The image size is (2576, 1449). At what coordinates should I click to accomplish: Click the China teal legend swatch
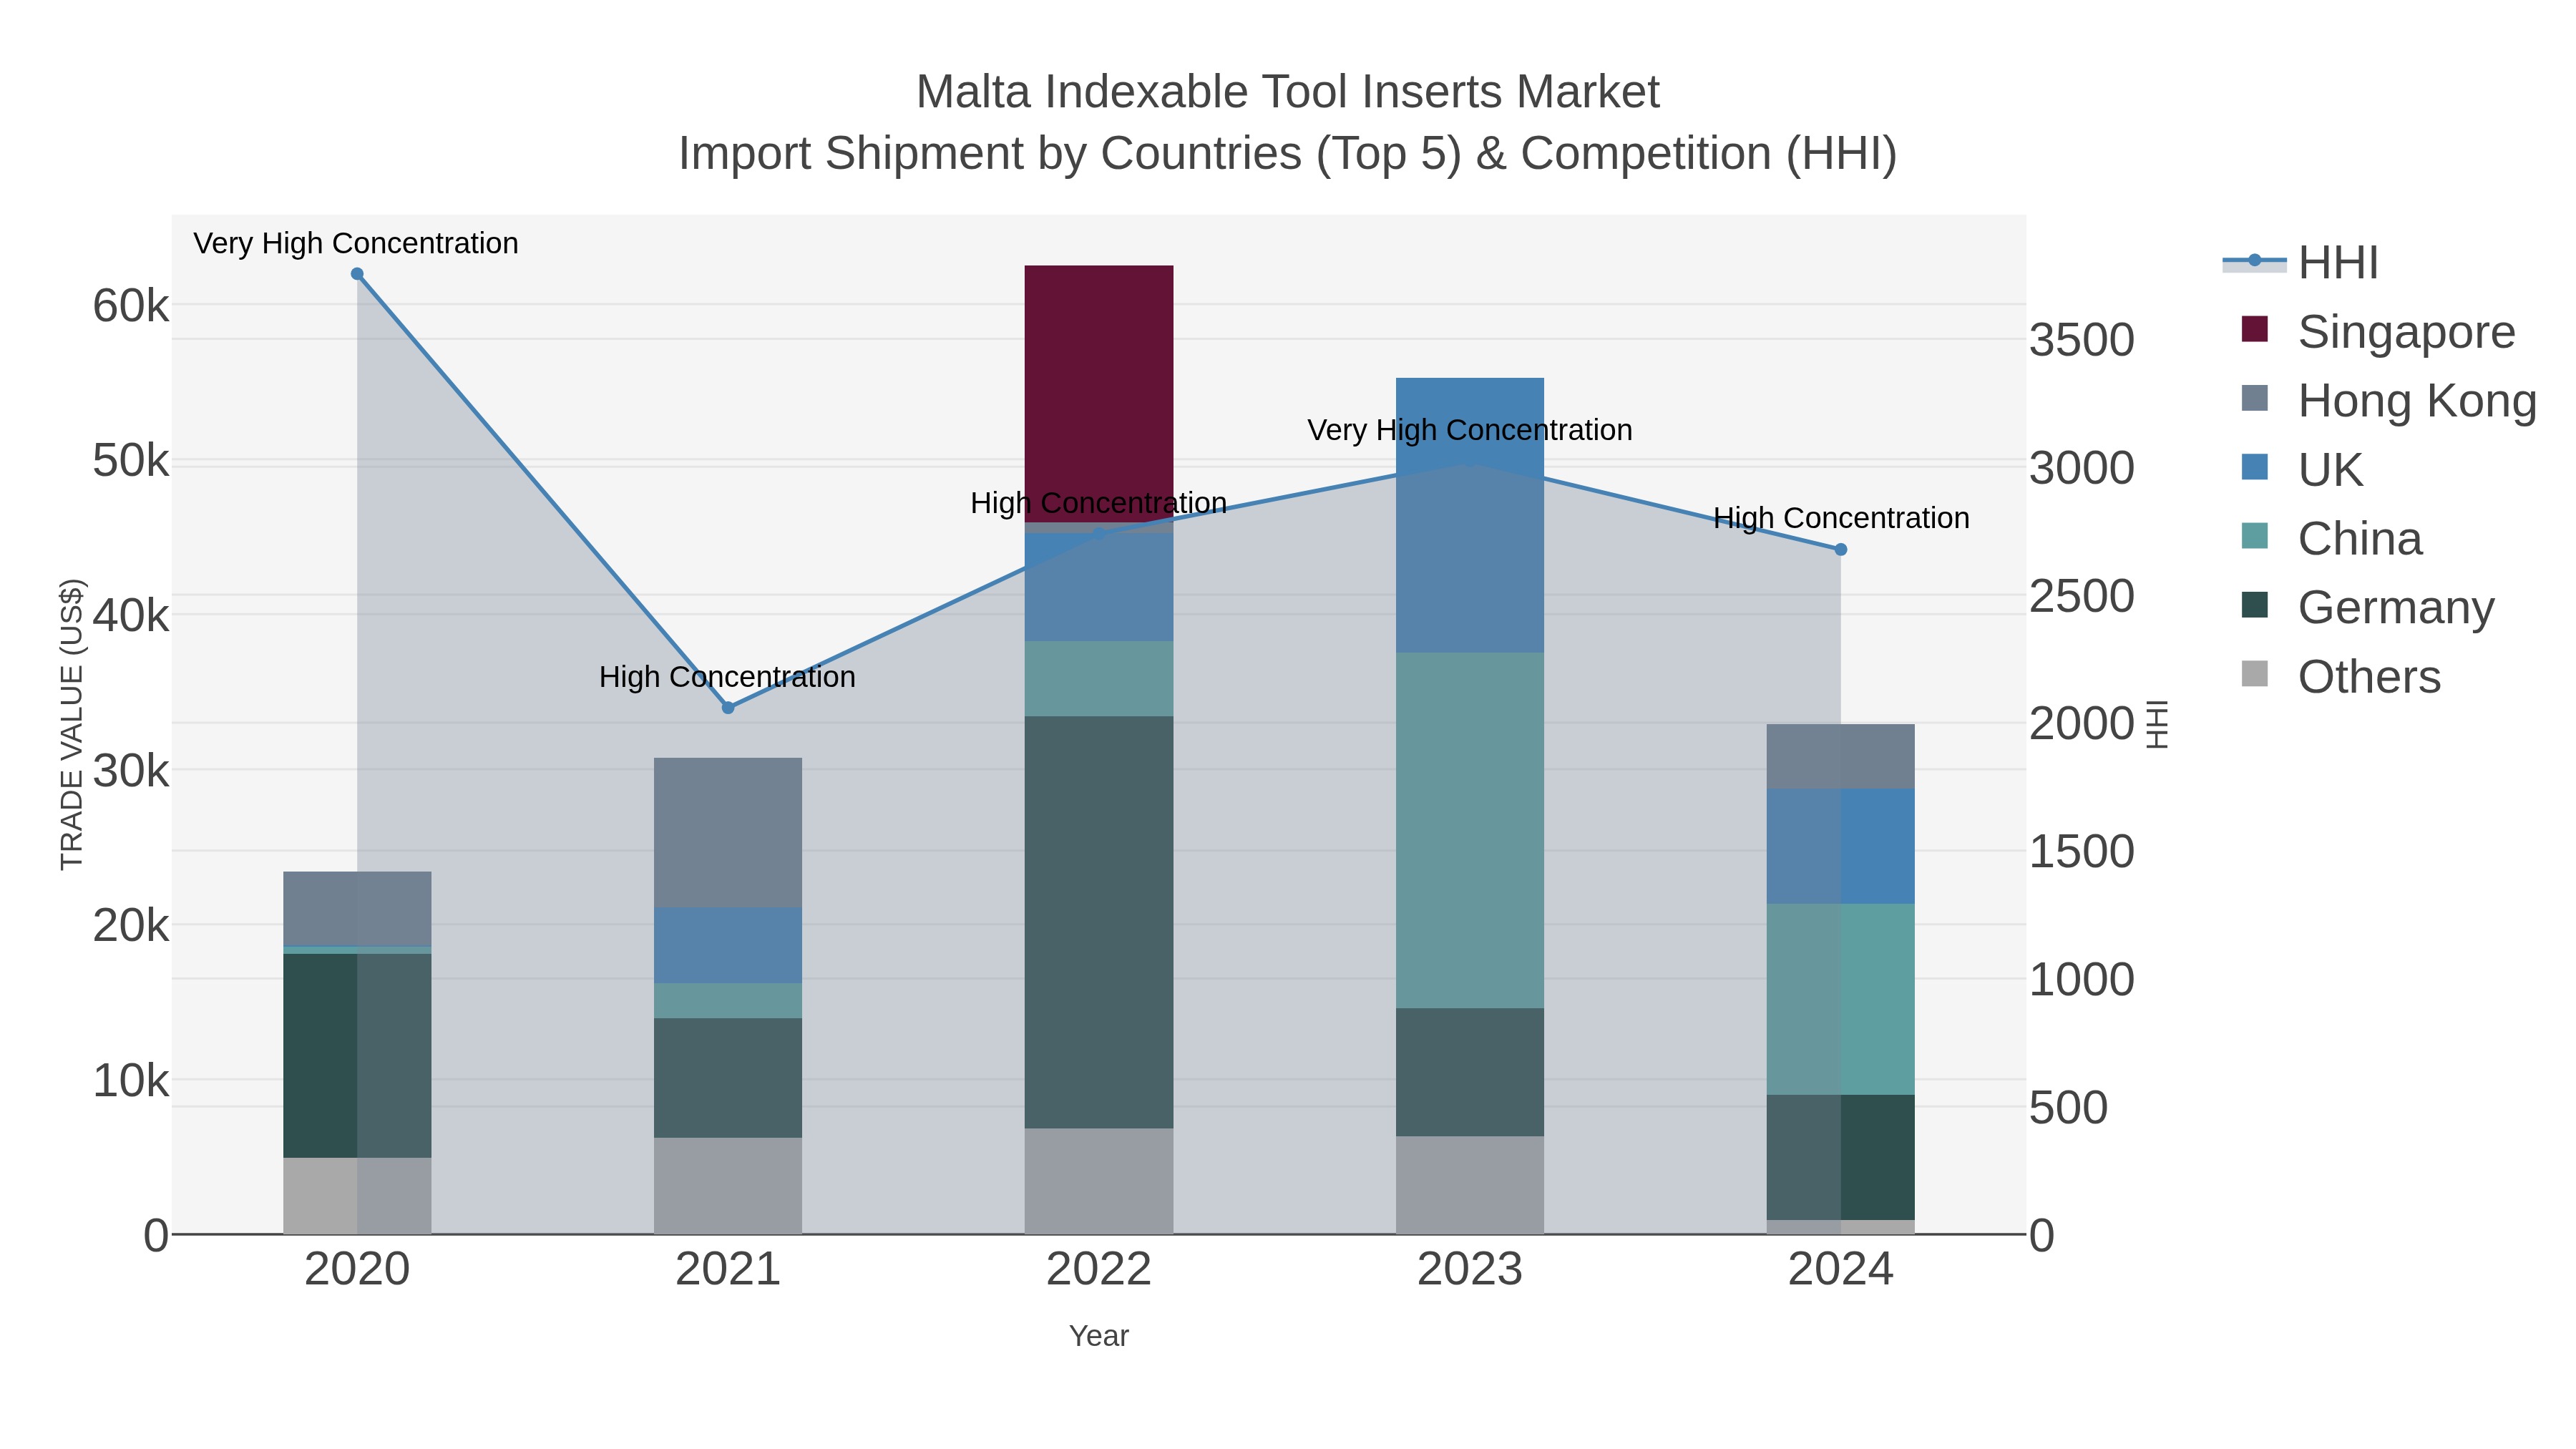click(x=2255, y=536)
